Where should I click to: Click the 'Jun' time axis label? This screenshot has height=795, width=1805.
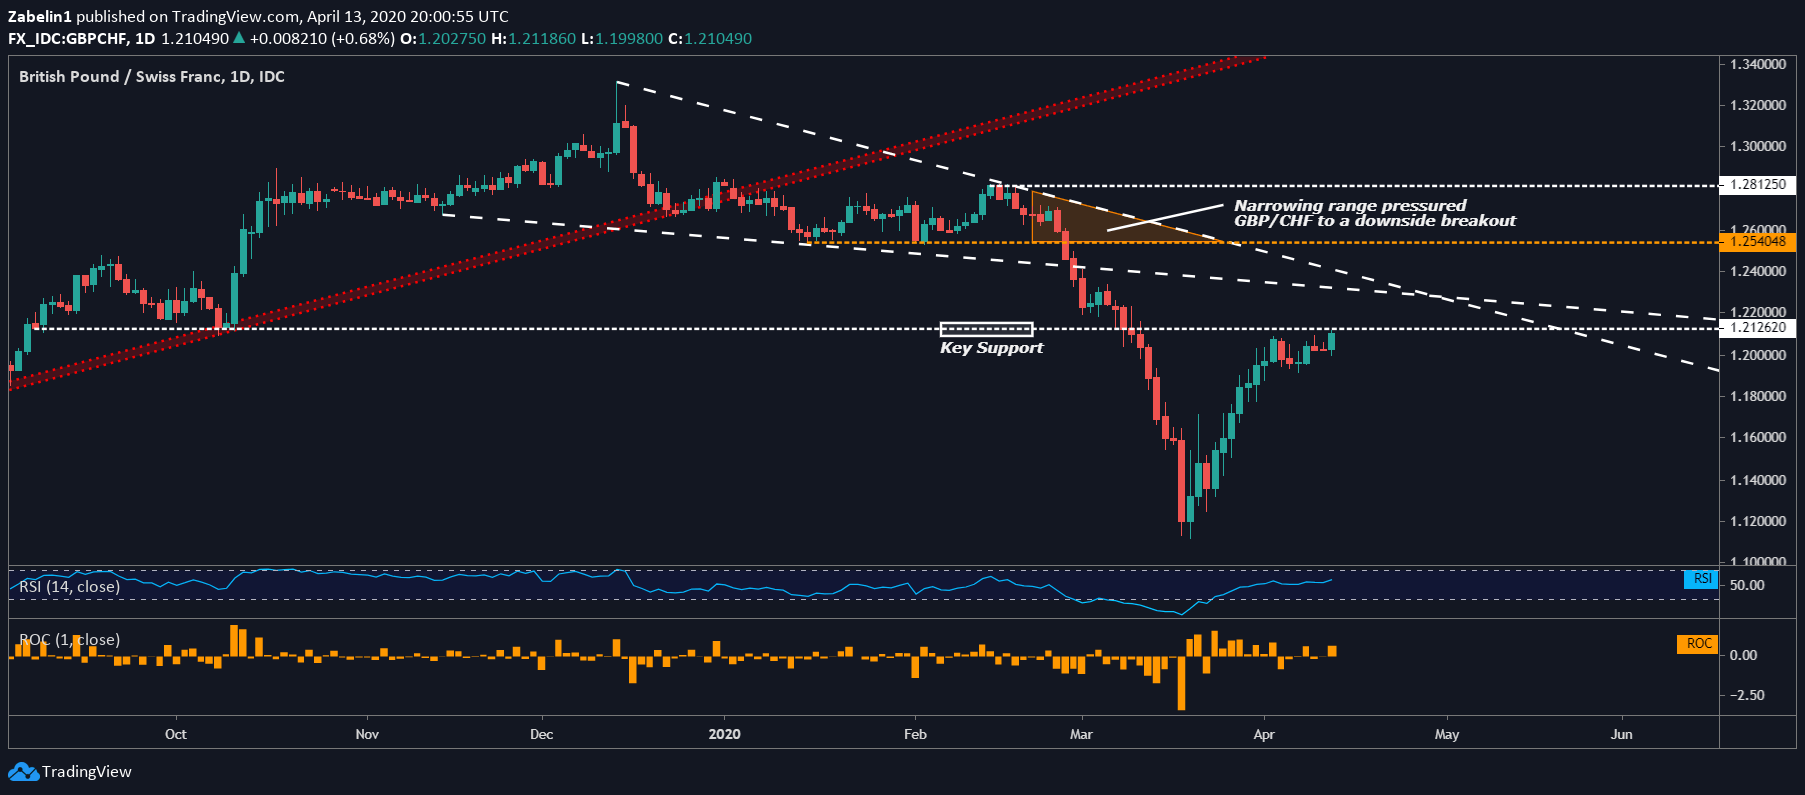tap(1621, 734)
